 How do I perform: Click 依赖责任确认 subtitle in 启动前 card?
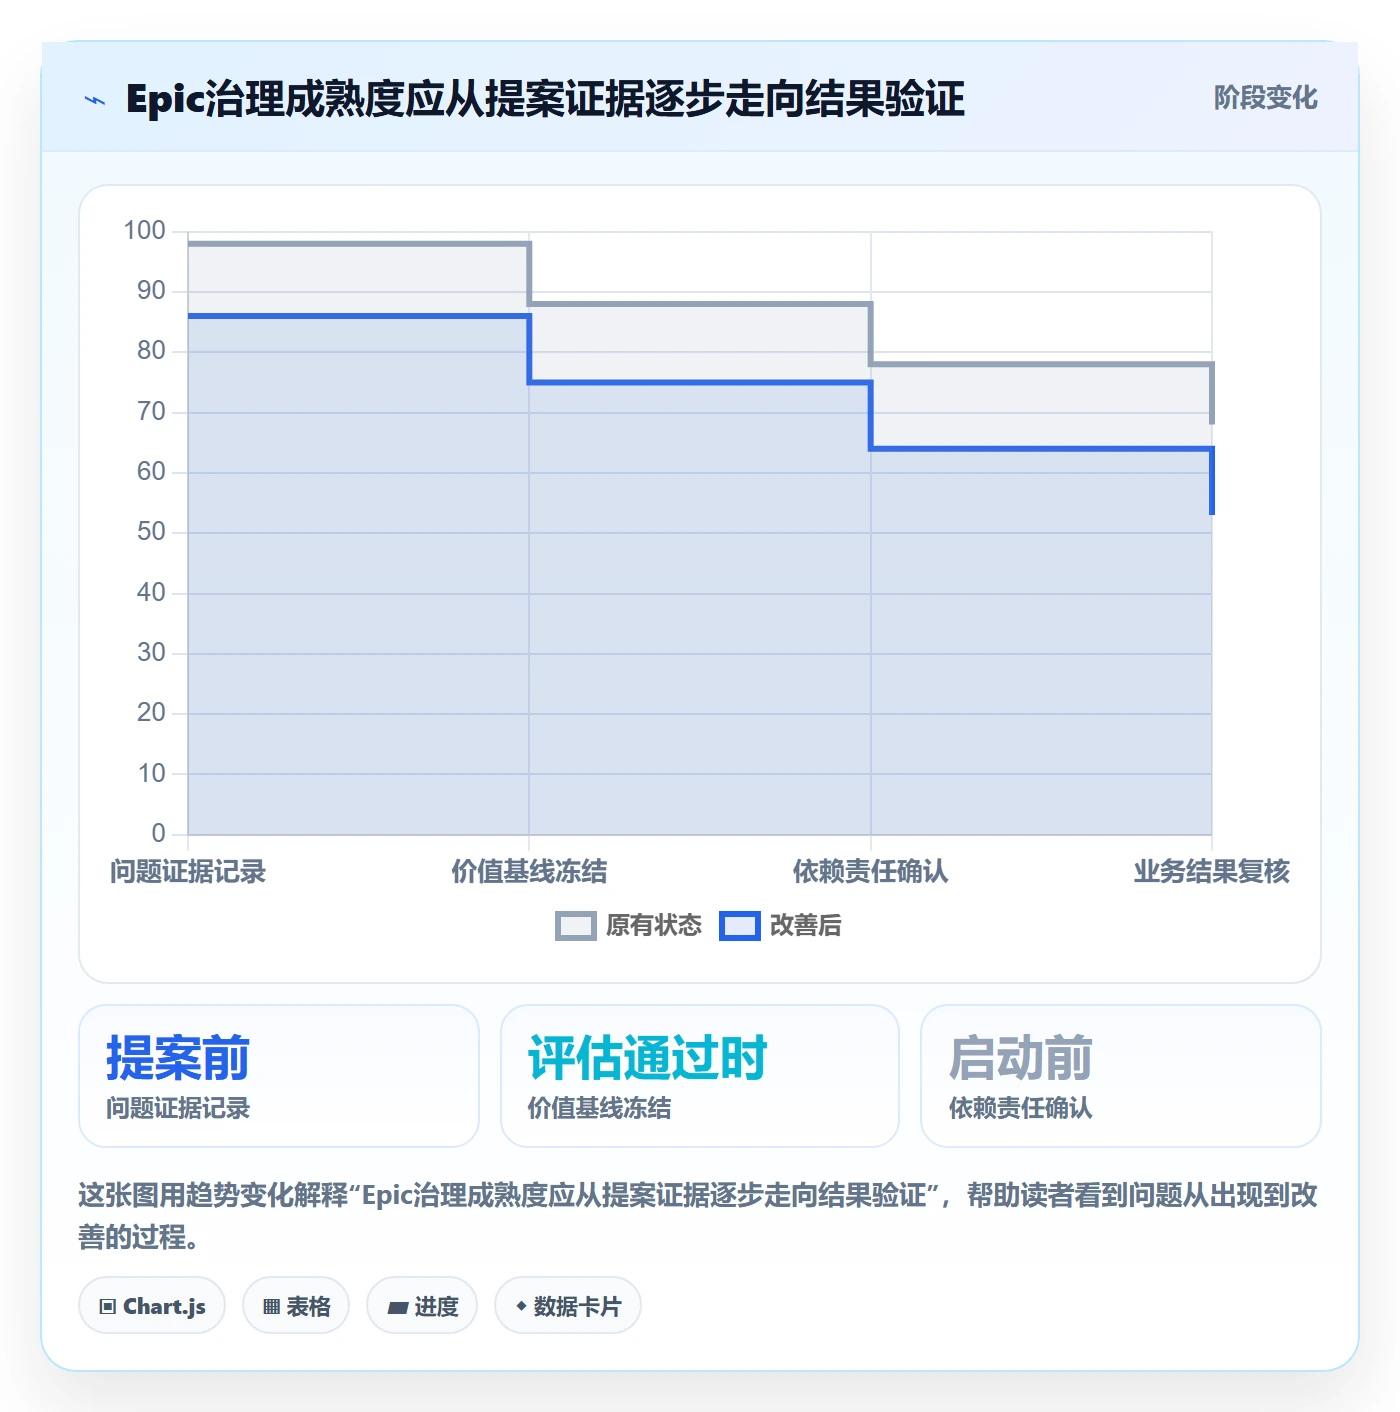click(x=1021, y=1108)
